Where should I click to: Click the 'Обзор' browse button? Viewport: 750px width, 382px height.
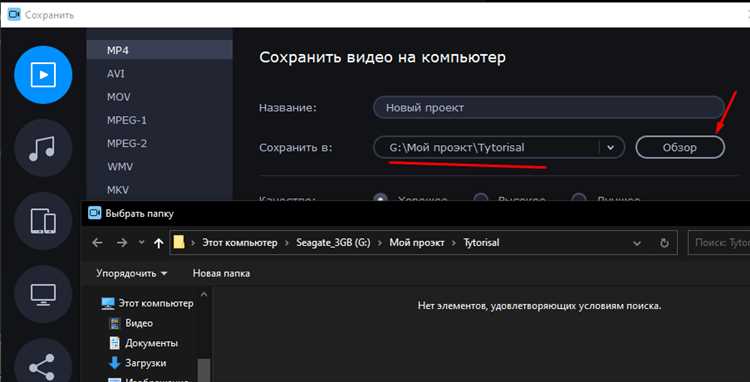680,148
